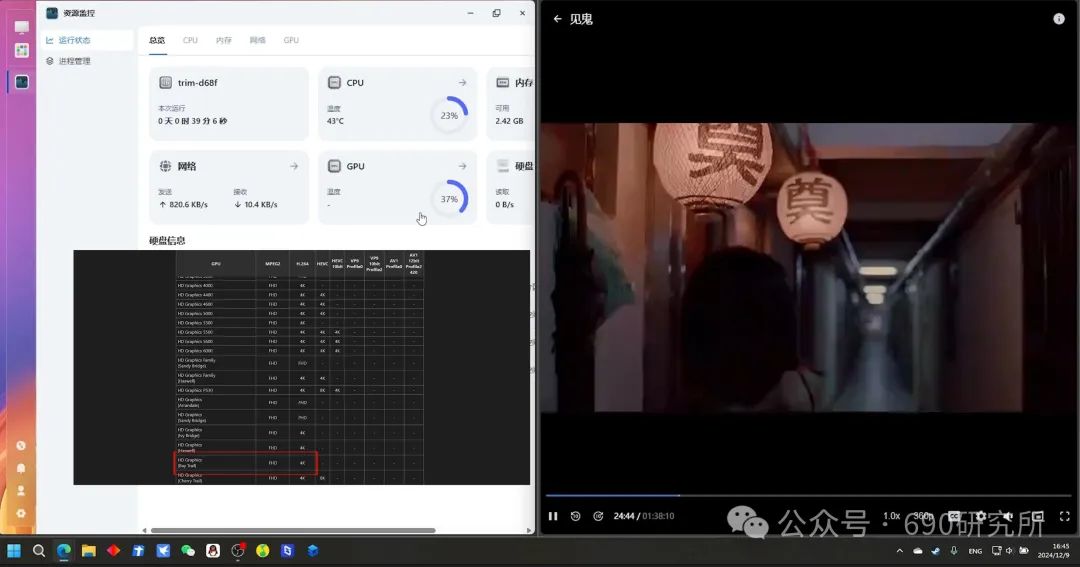Screen dimensions: 1080x567
Task: Open Windows taskbar search
Action: pyautogui.click(x=39, y=550)
